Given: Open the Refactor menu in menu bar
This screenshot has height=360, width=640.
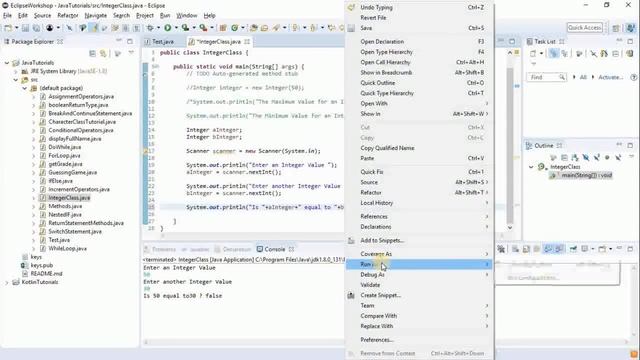Looking at the screenshot, I should coord(68,16).
